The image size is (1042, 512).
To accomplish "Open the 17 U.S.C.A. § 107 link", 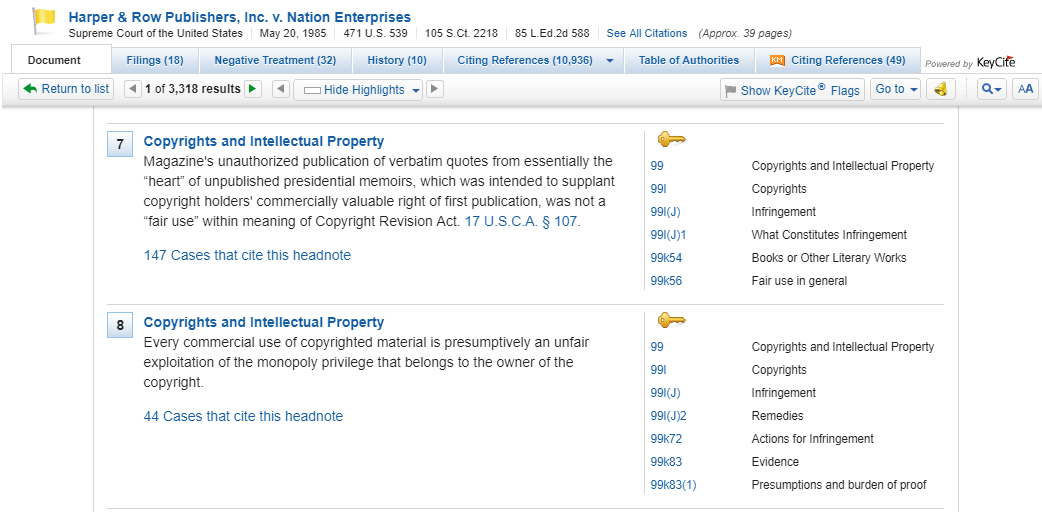I will pyautogui.click(x=521, y=221).
